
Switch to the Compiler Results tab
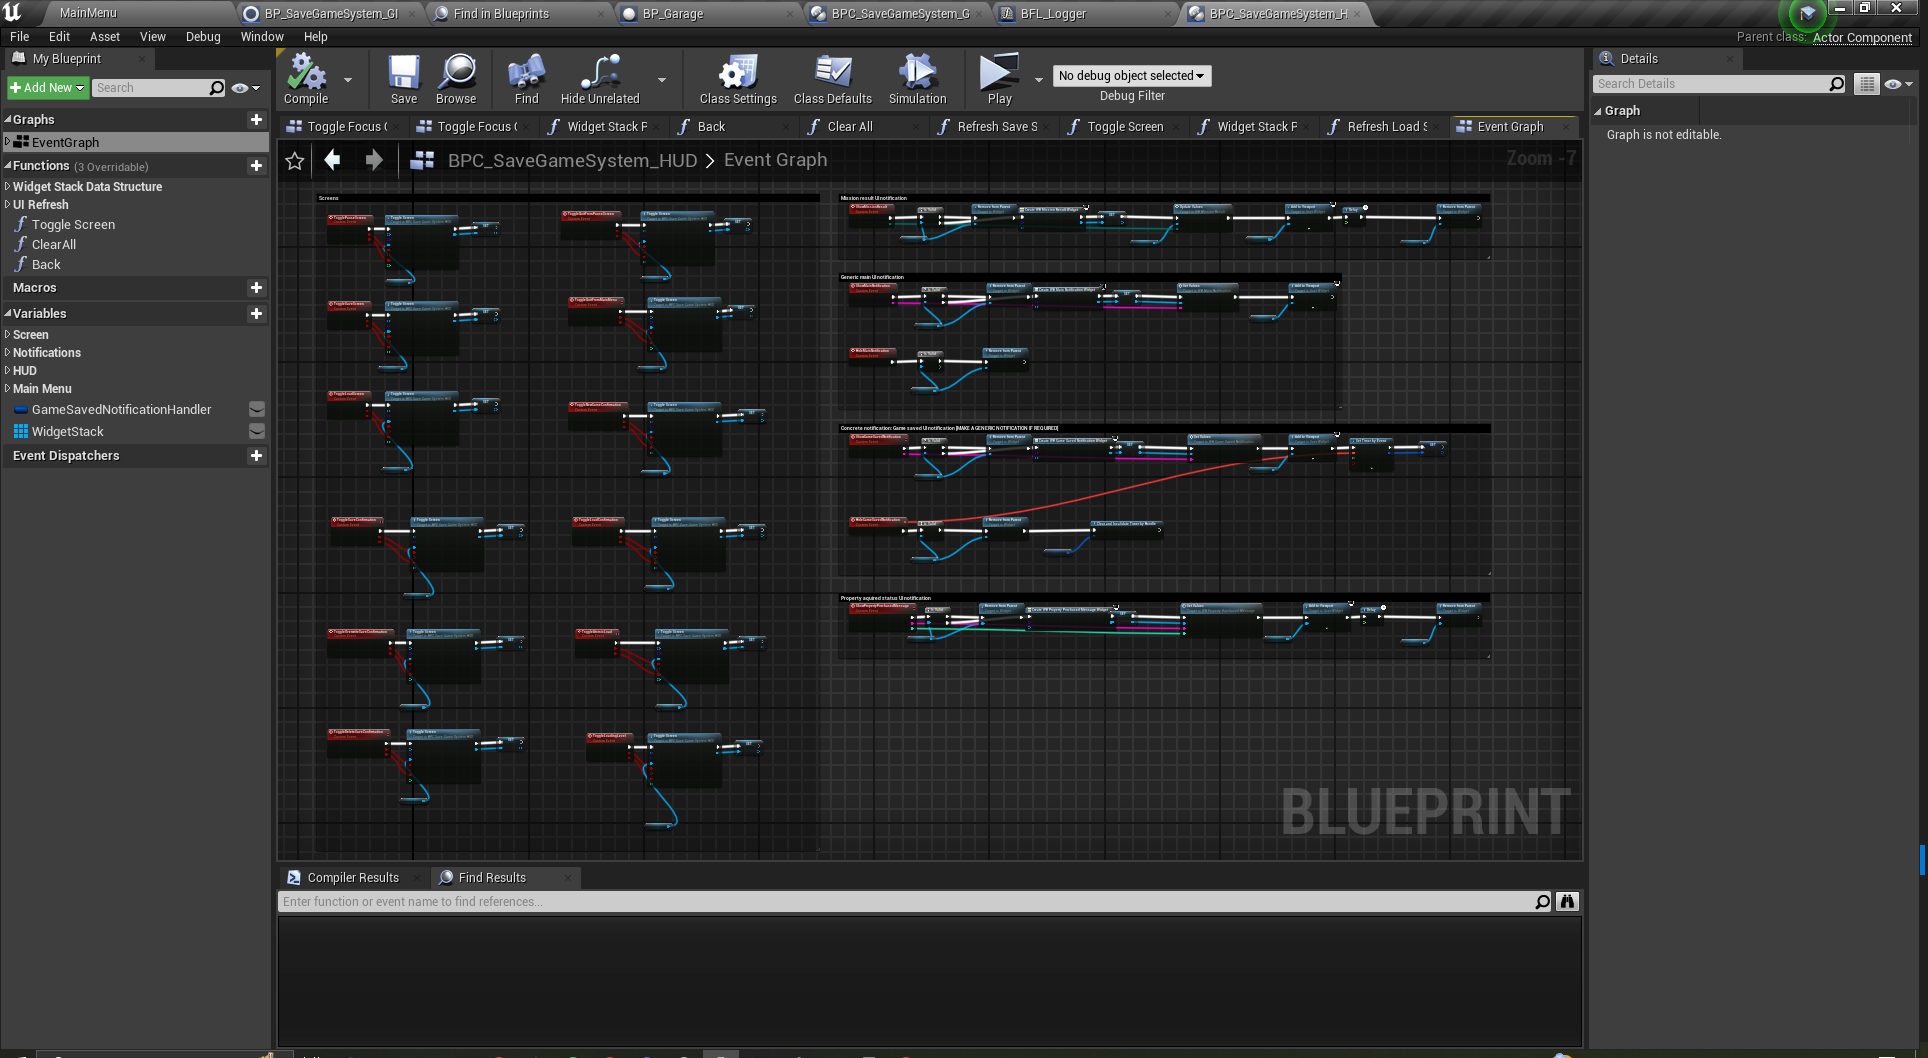coord(353,878)
